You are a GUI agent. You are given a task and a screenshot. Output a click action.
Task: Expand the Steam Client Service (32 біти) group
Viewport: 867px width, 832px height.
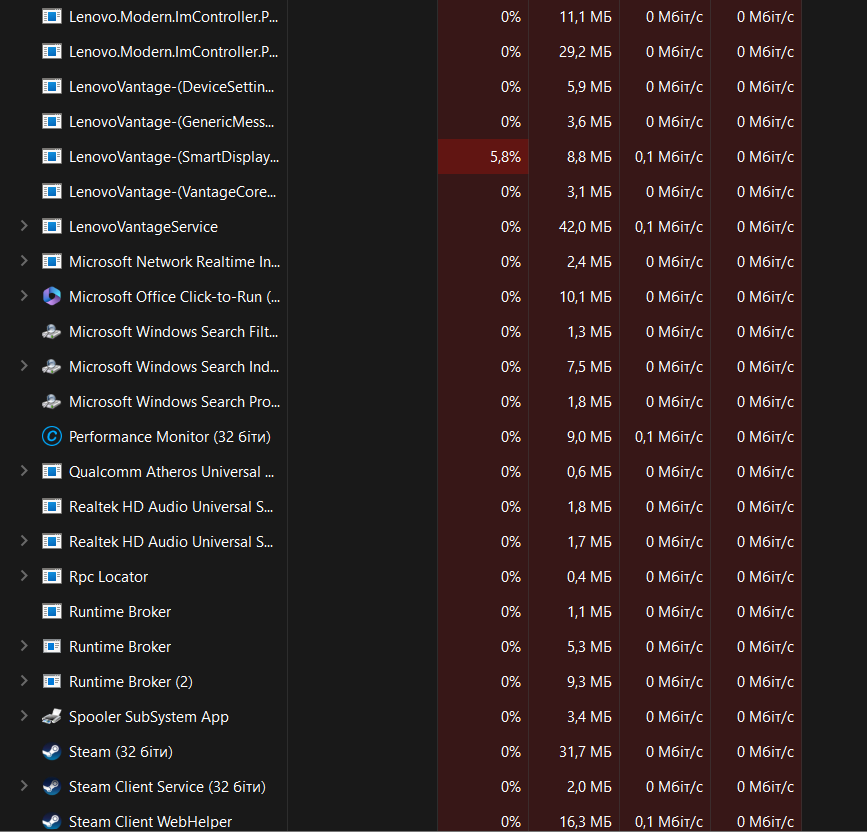pyautogui.click(x=24, y=786)
